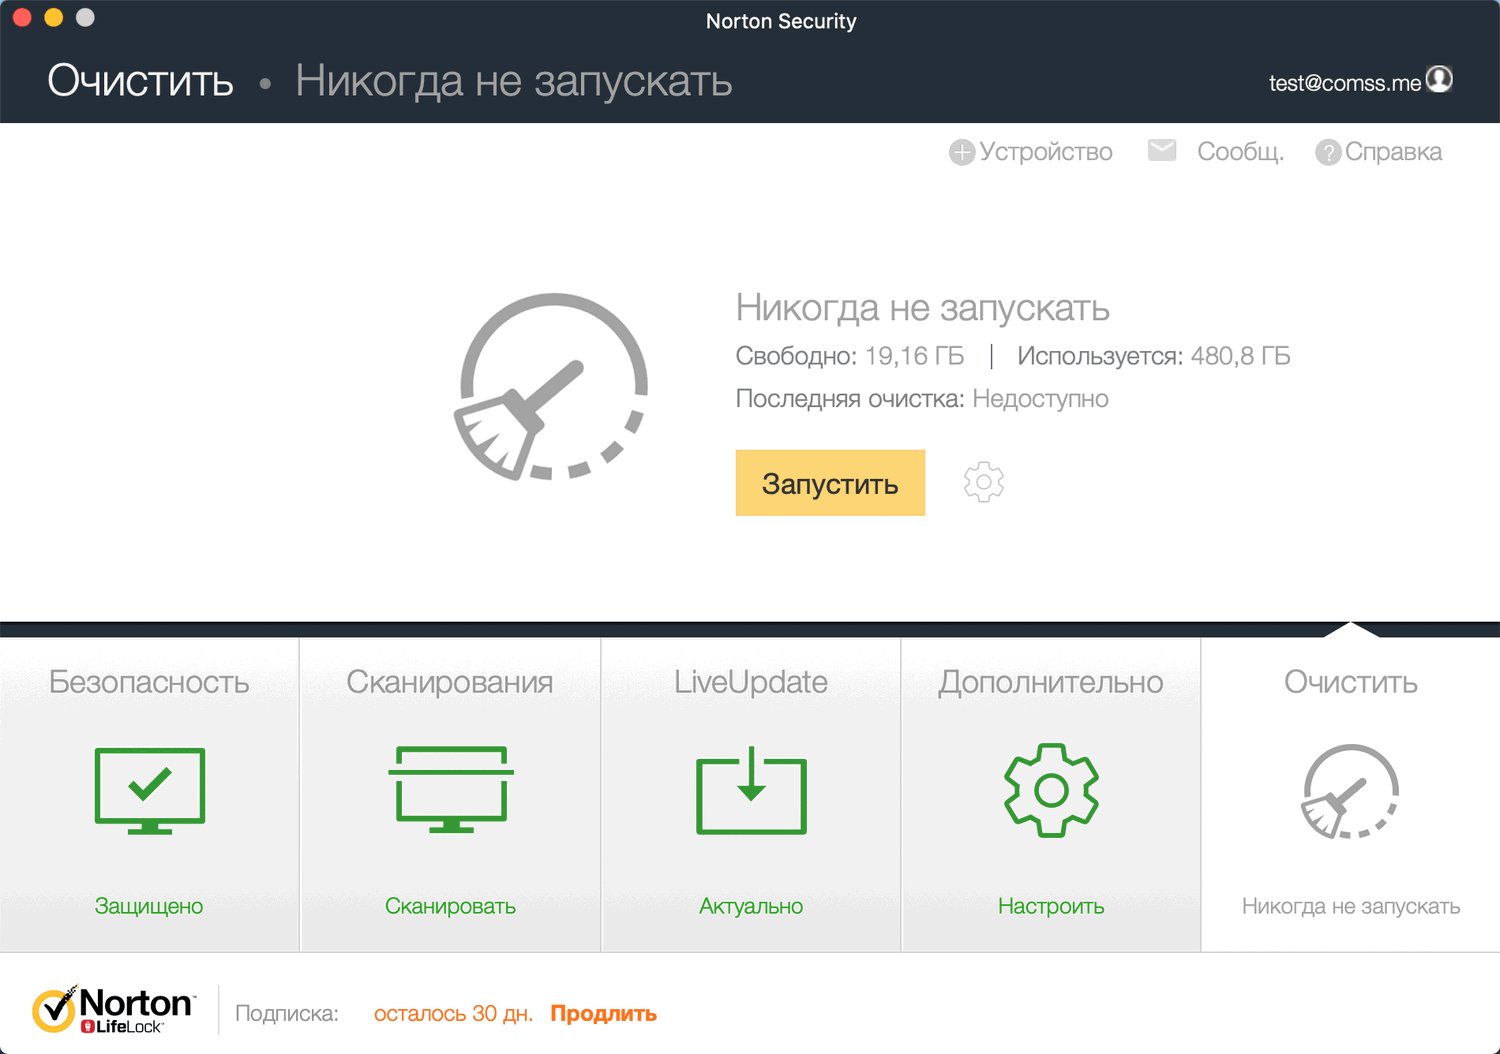Click the Используется: 480,8 ГБ value
Viewport: 1500px width, 1054px height.
1154,356
